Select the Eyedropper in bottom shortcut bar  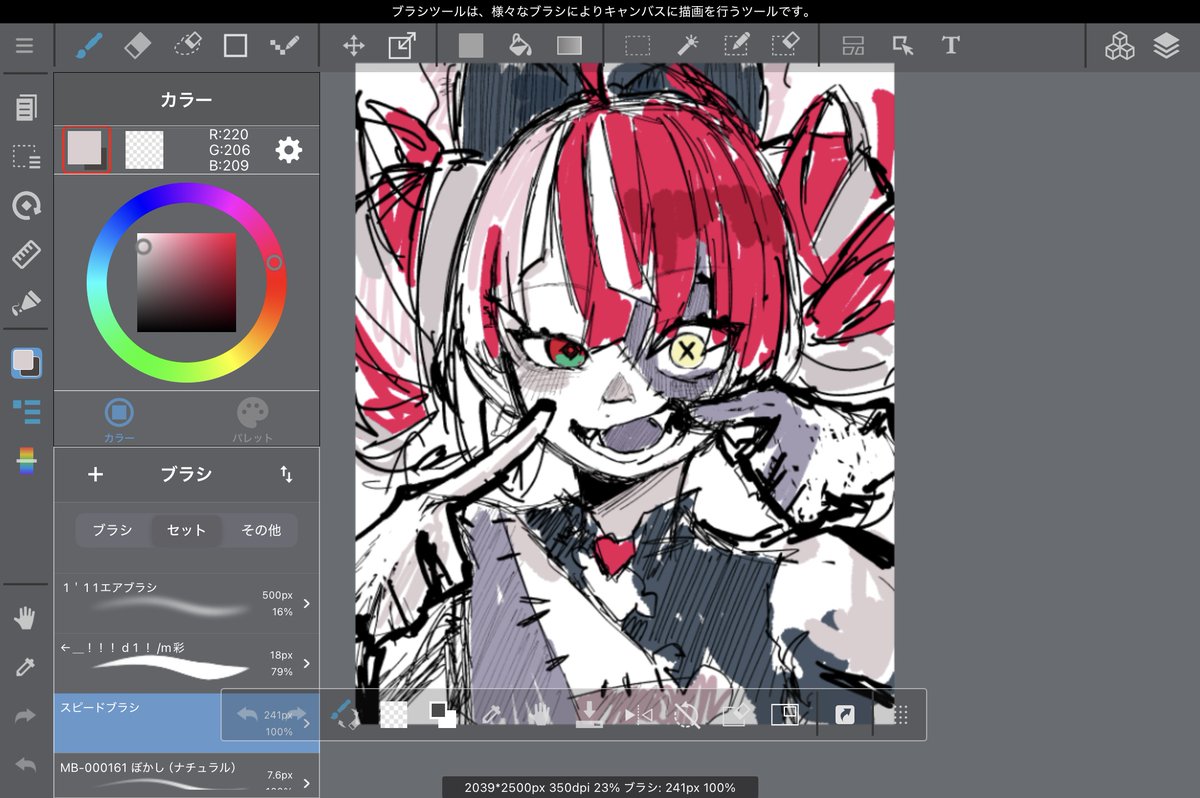pyautogui.click(x=491, y=714)
